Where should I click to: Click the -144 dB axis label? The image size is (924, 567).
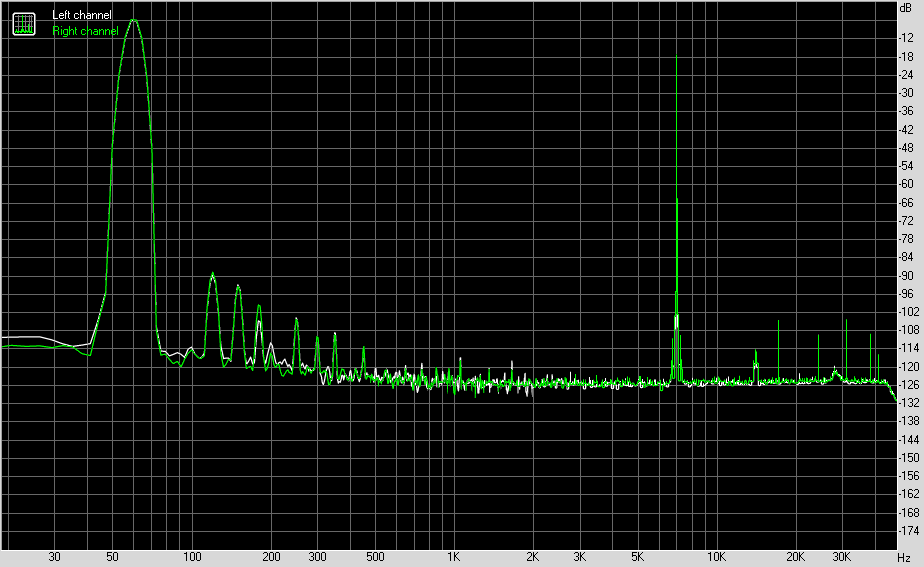pos(909,440)
